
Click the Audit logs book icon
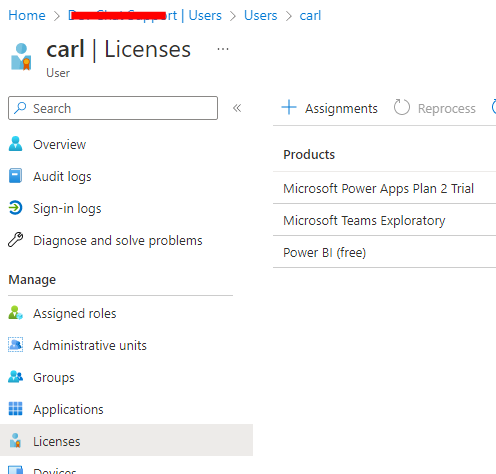[x=15, y=176]
